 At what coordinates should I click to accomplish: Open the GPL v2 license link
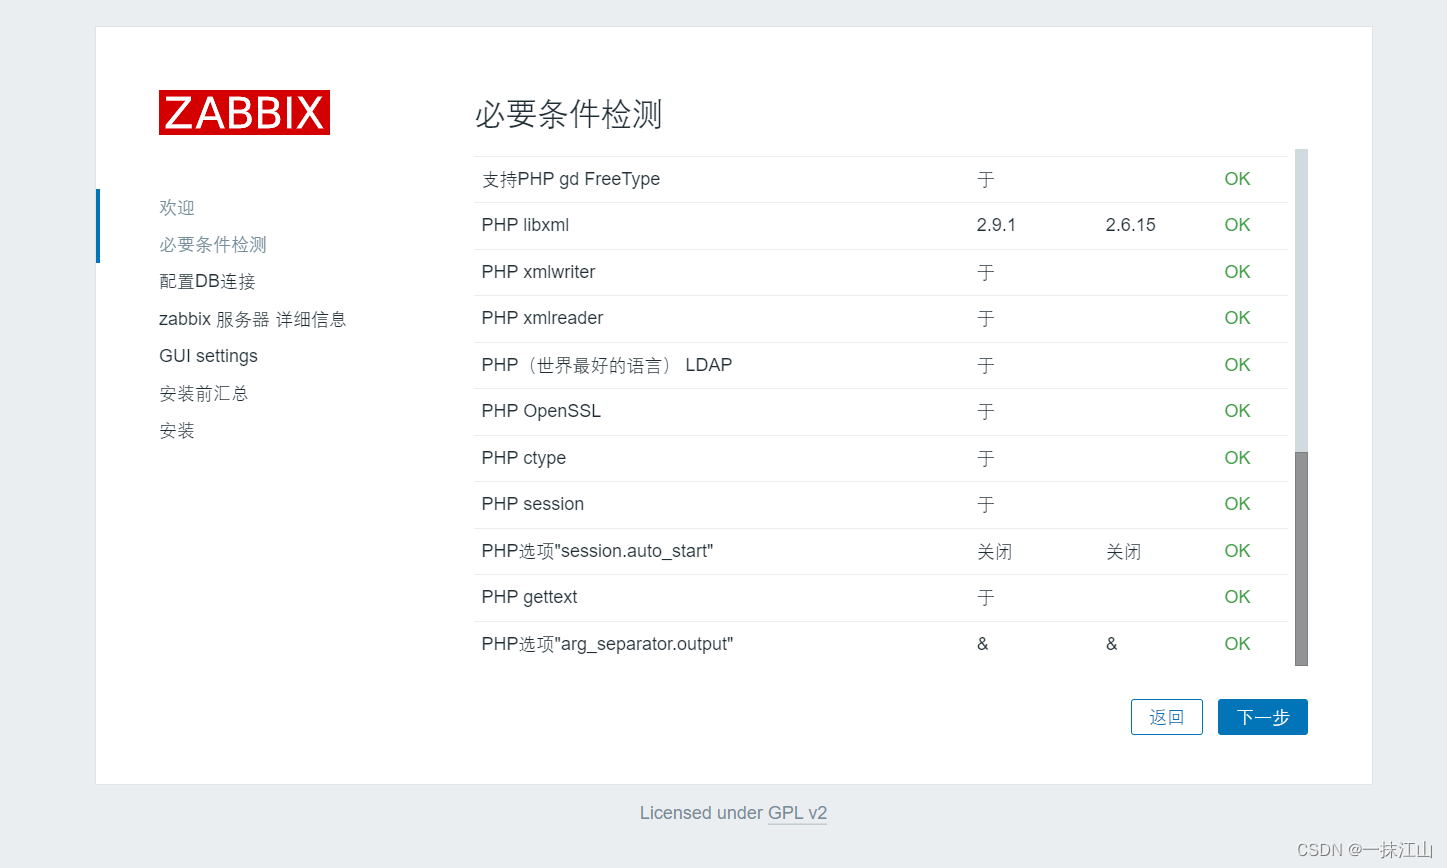797,813
